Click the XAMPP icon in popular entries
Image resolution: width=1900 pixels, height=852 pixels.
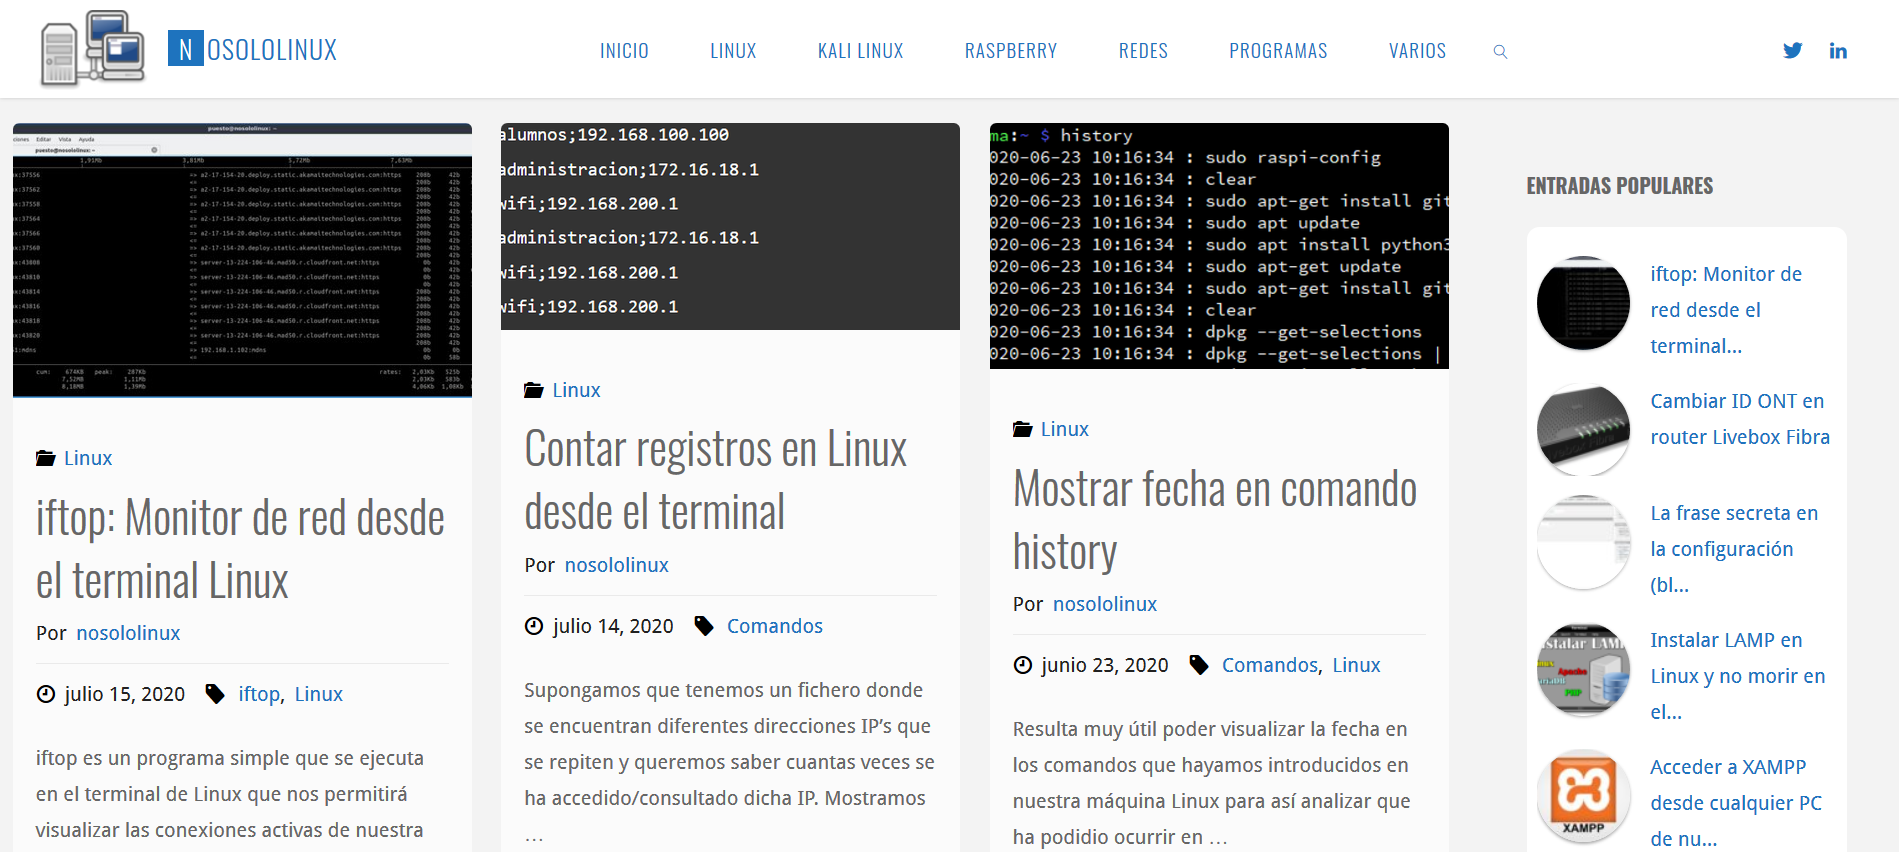1583,796
